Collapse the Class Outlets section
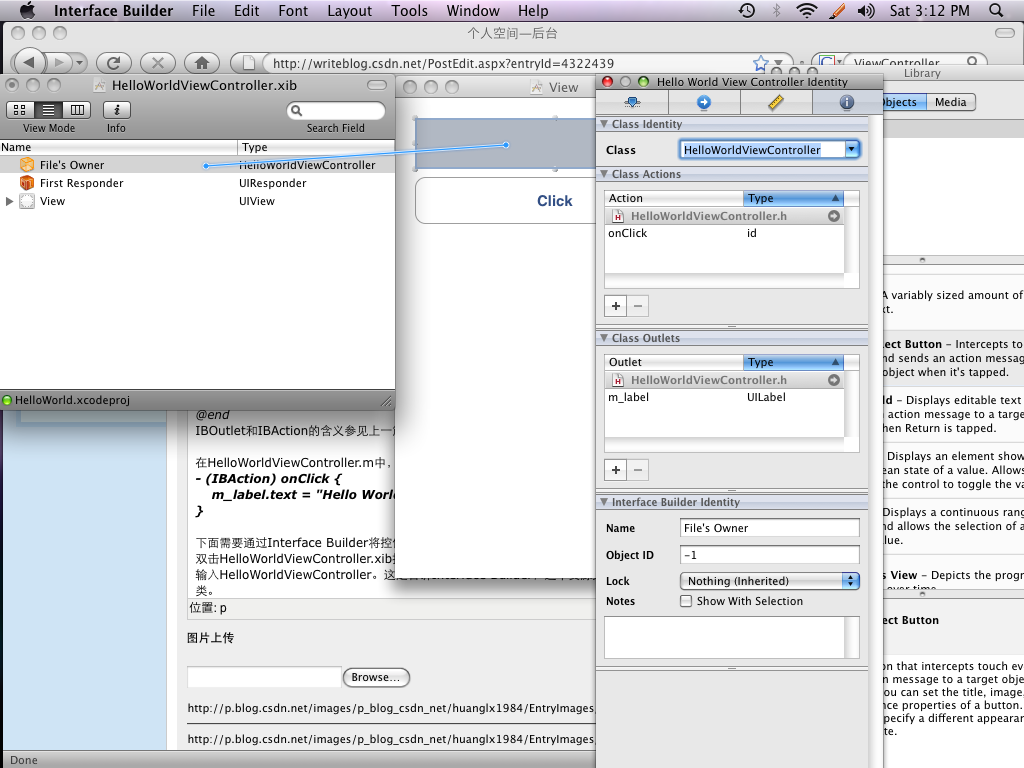This screenshot has width=1024, height=768. 604,338
